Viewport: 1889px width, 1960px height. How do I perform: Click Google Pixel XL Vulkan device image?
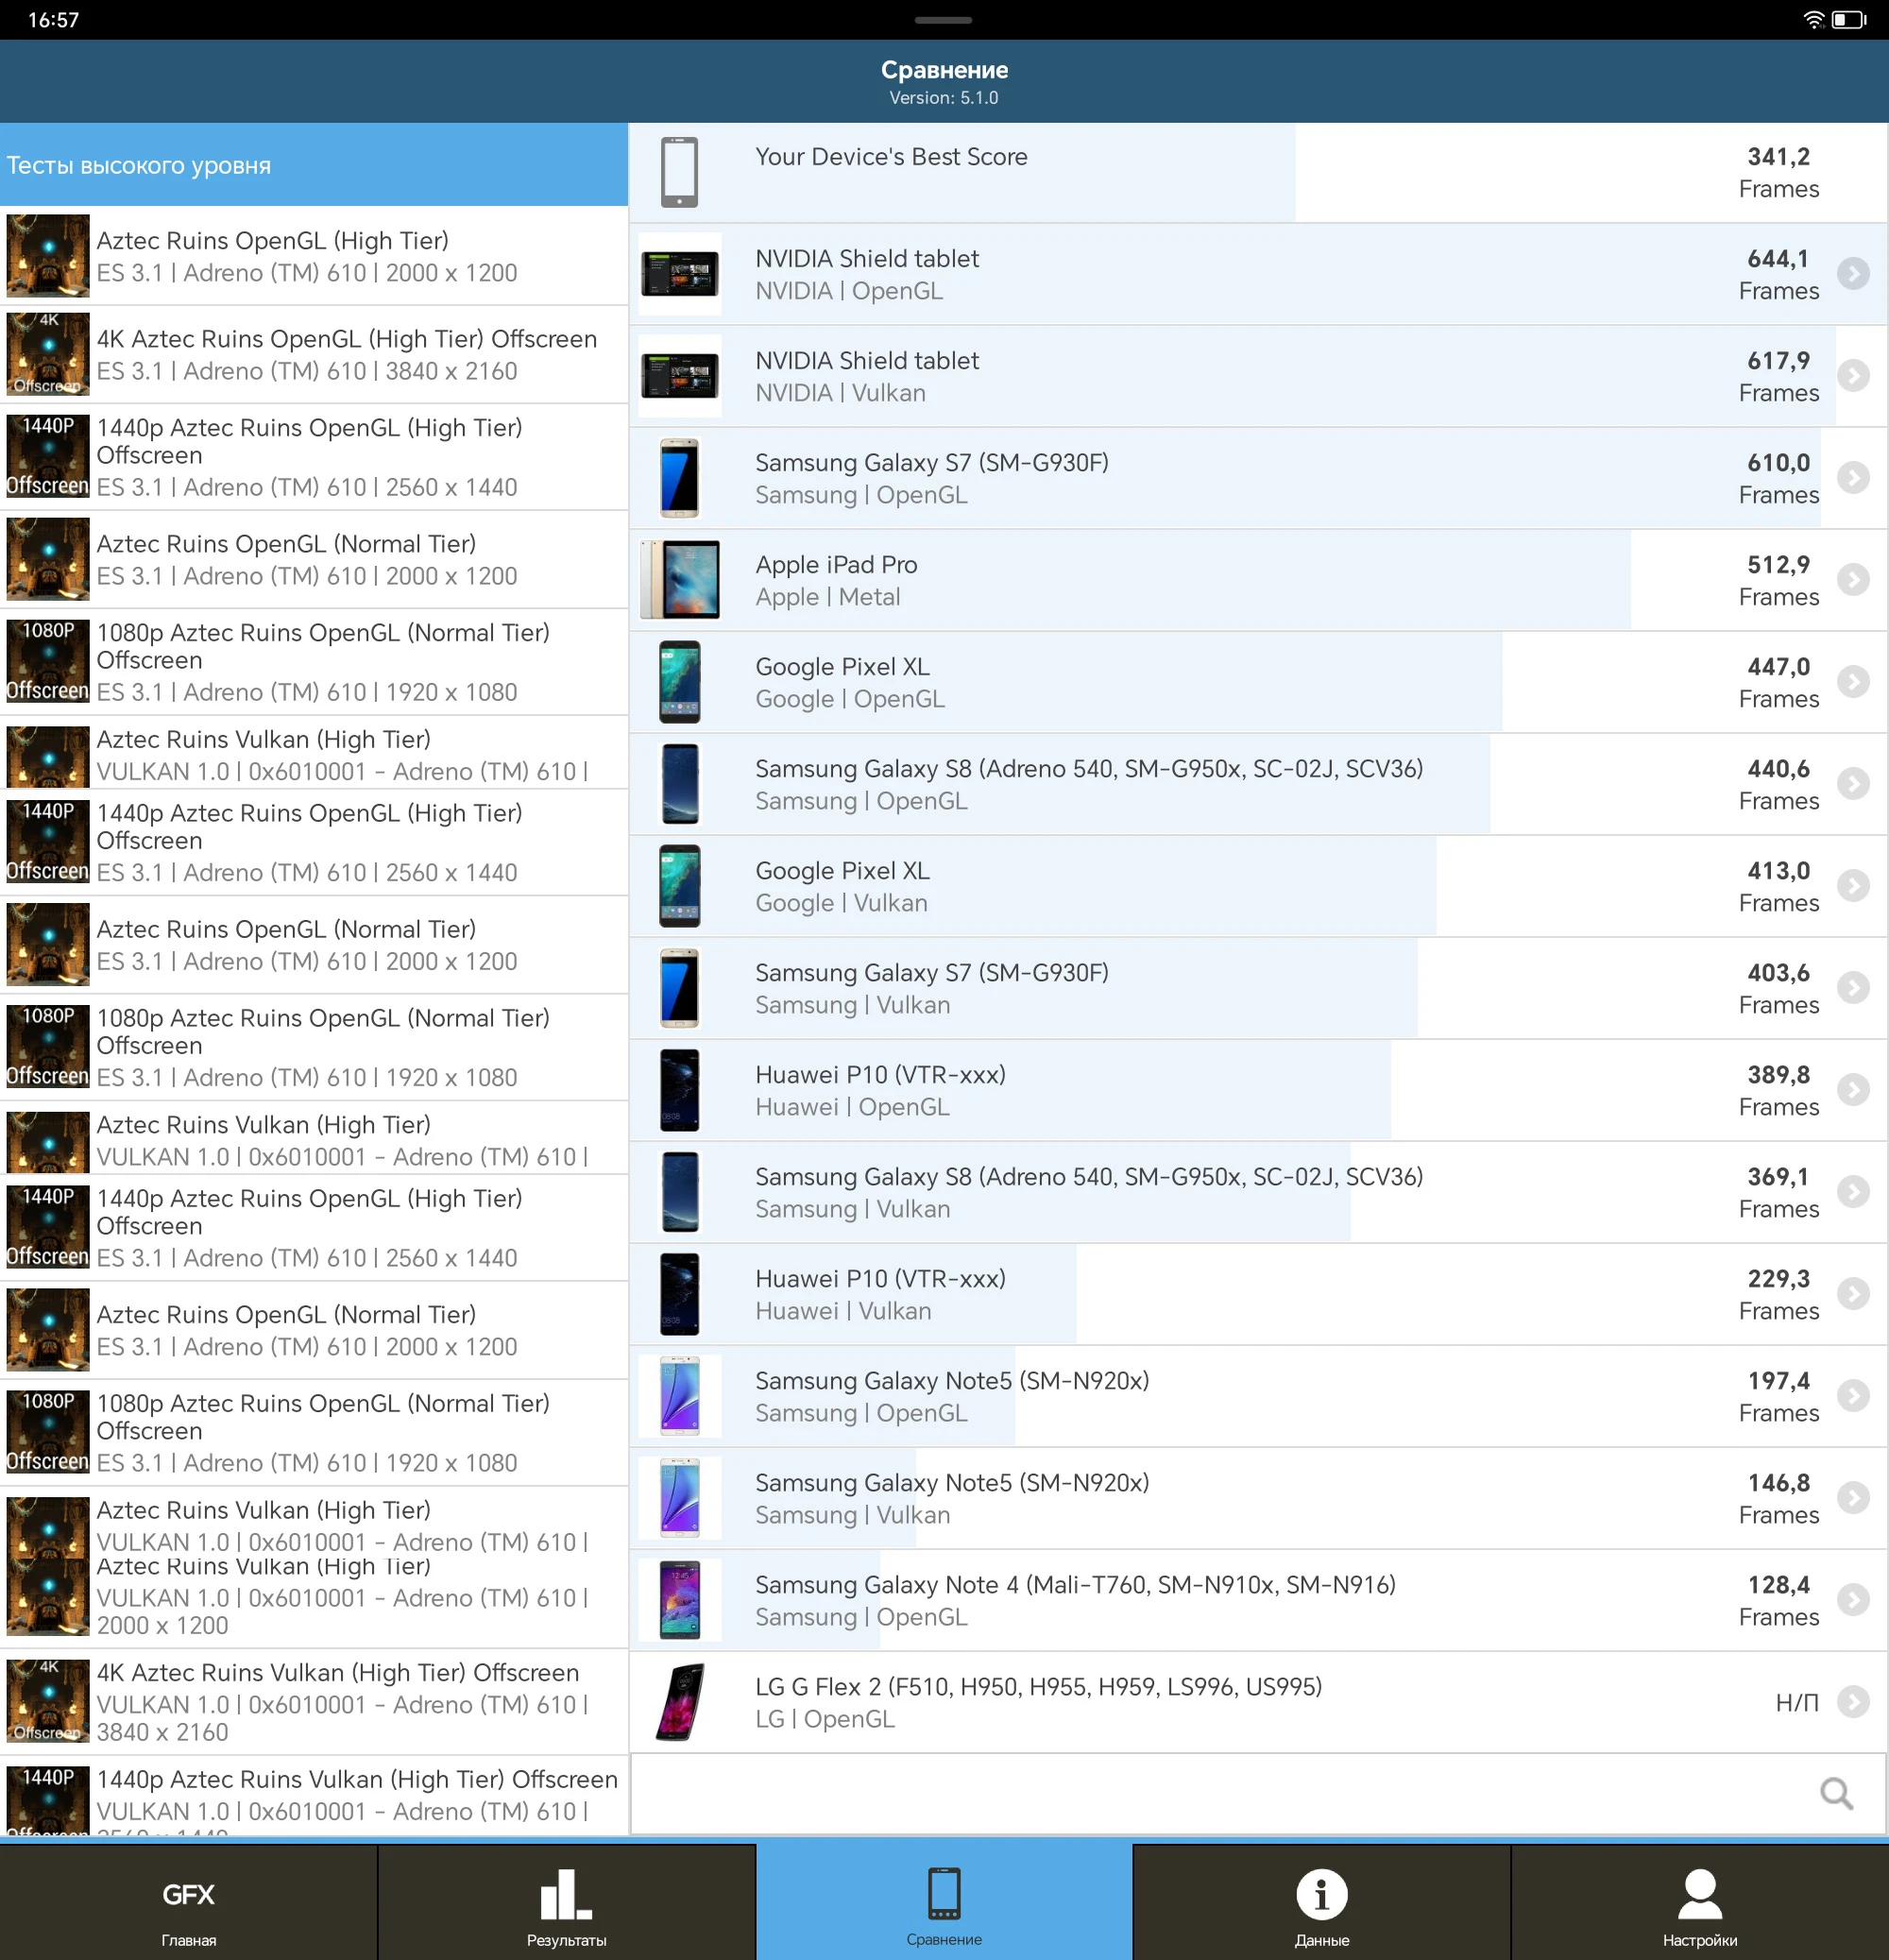pos(680,886)
